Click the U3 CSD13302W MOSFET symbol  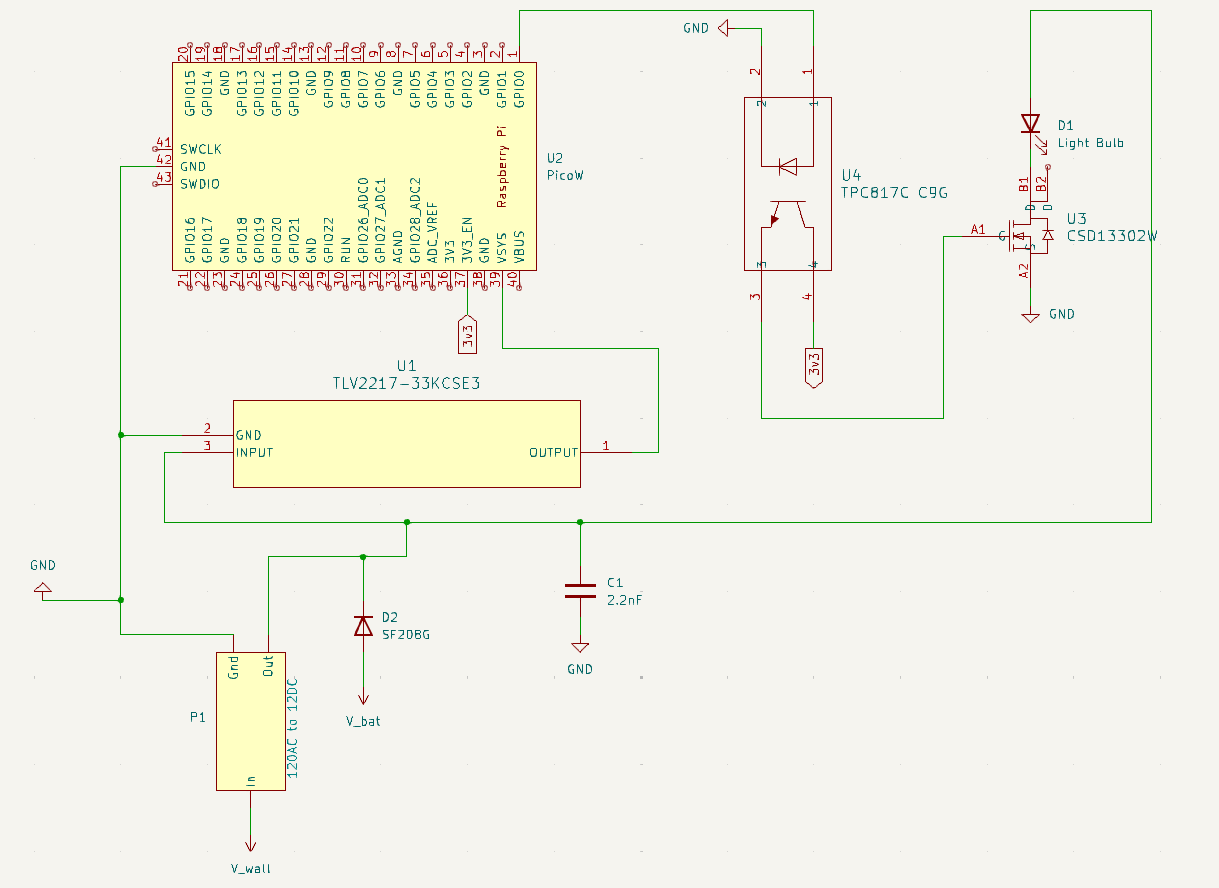(1028, 235)
